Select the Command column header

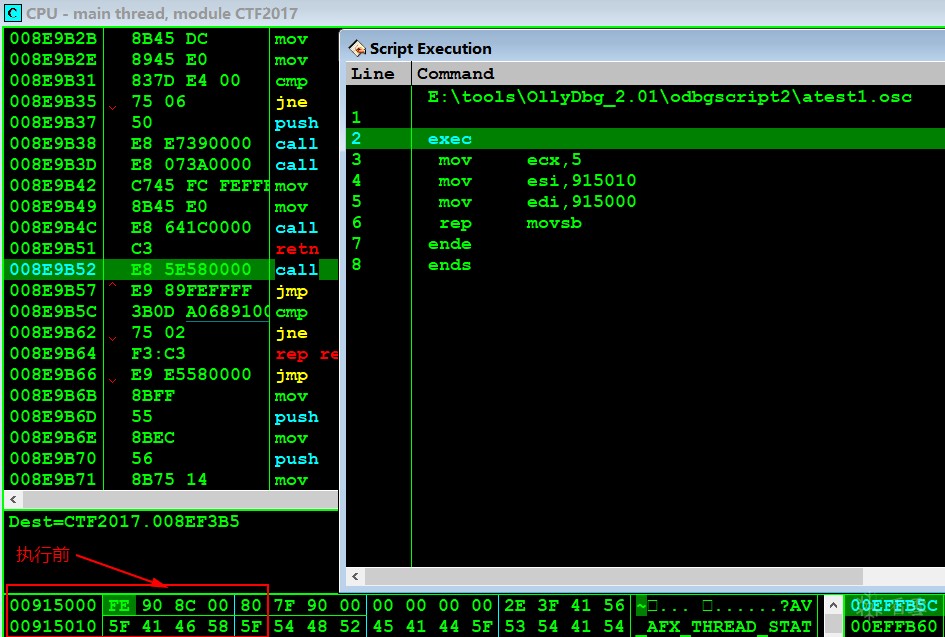678,74
